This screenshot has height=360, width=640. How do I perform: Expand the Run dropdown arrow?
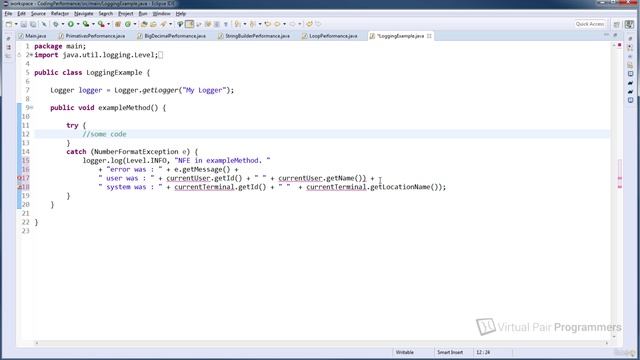[x=78, y=24]
